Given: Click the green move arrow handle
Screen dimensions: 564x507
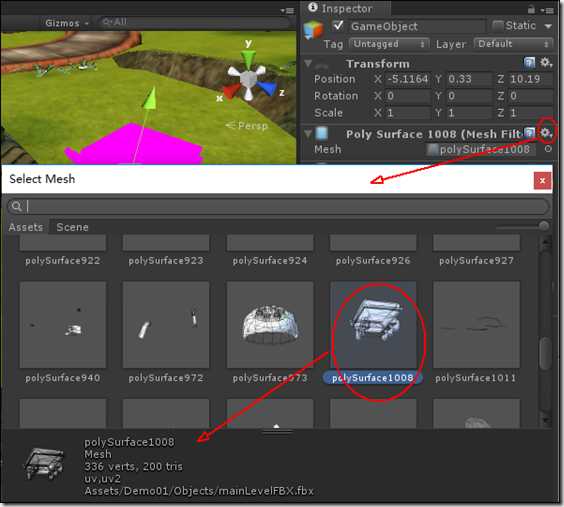Looking at the screenshot, I should (x=150, y=97).
